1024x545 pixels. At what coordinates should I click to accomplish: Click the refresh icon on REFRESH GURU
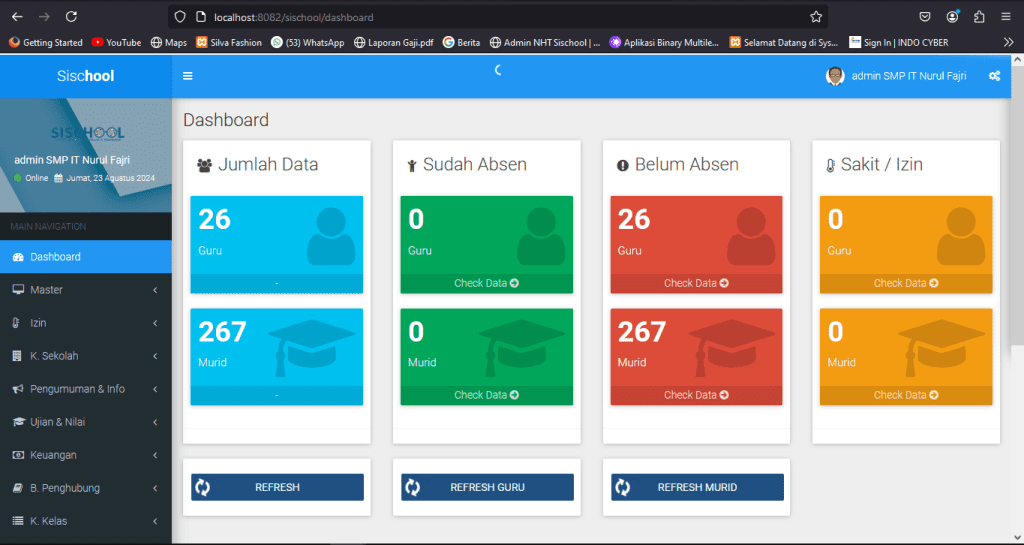pos(412,487)
